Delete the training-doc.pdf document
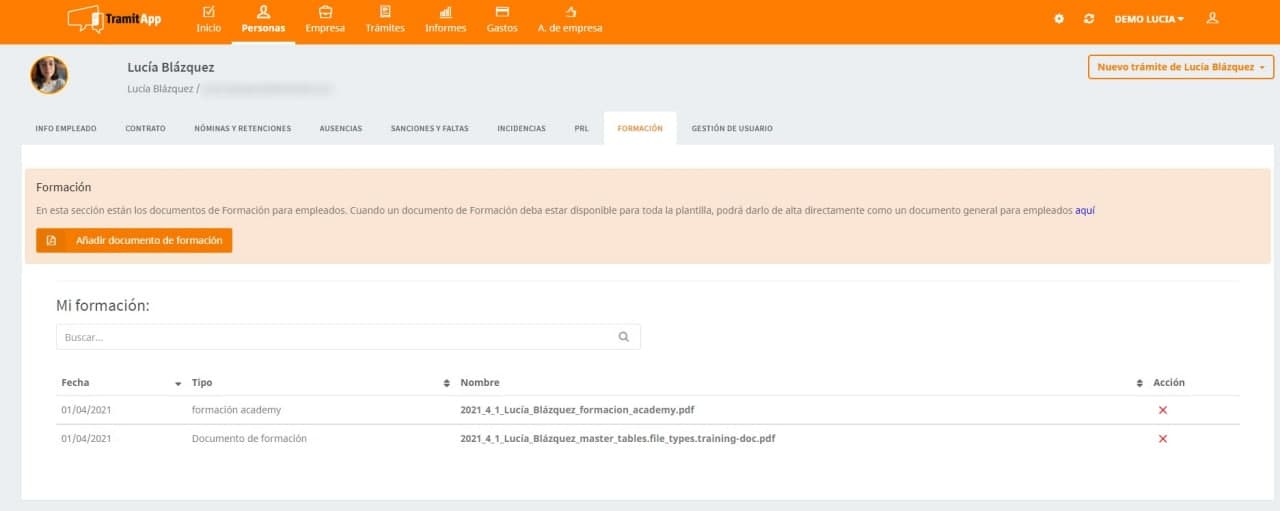The image size is (1280, 511). coord(1162,439)
